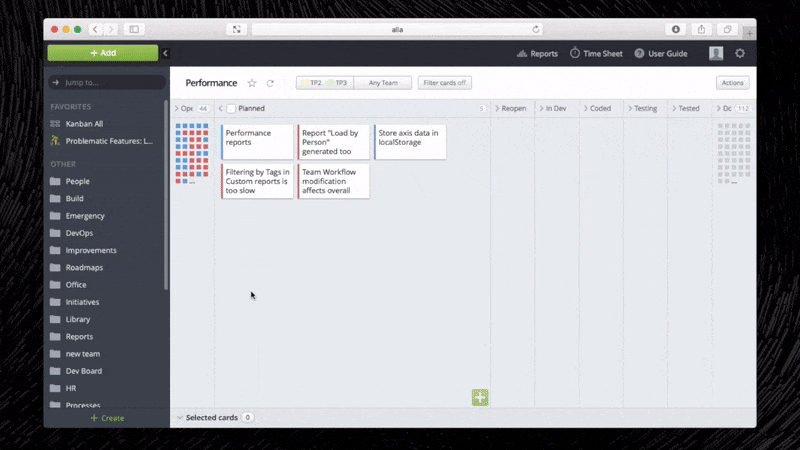Collapse the left sidebar with arrow
Viewport: 800px width, 450px height.
(x=165, y=53)
